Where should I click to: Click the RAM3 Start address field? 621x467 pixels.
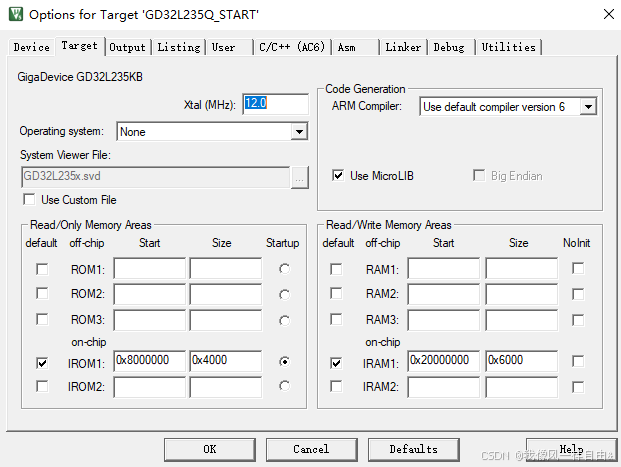444,320
